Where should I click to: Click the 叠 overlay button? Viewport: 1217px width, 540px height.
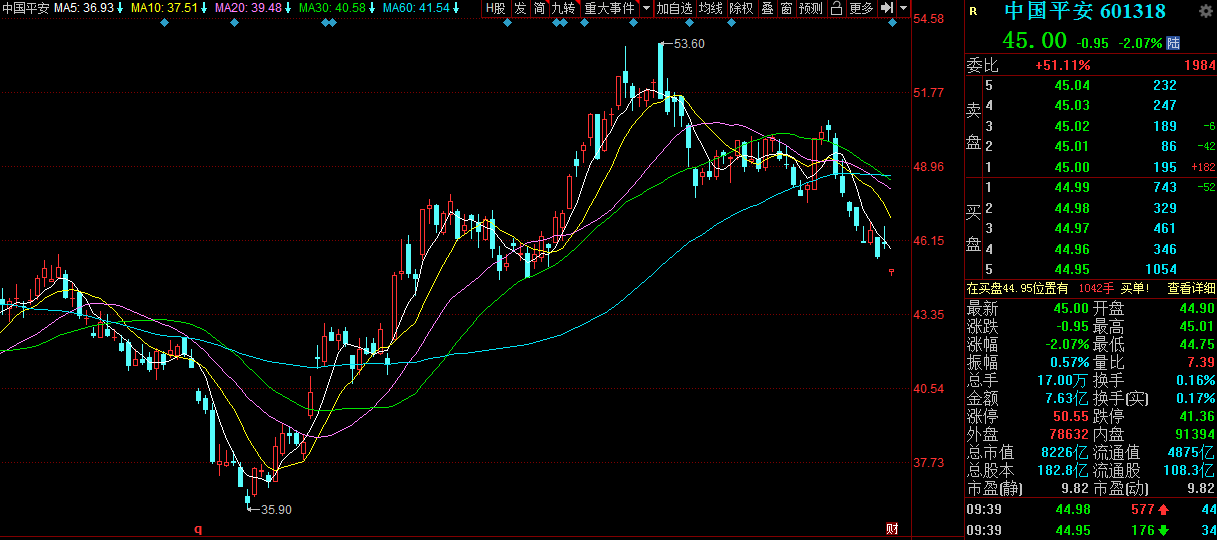767,8
